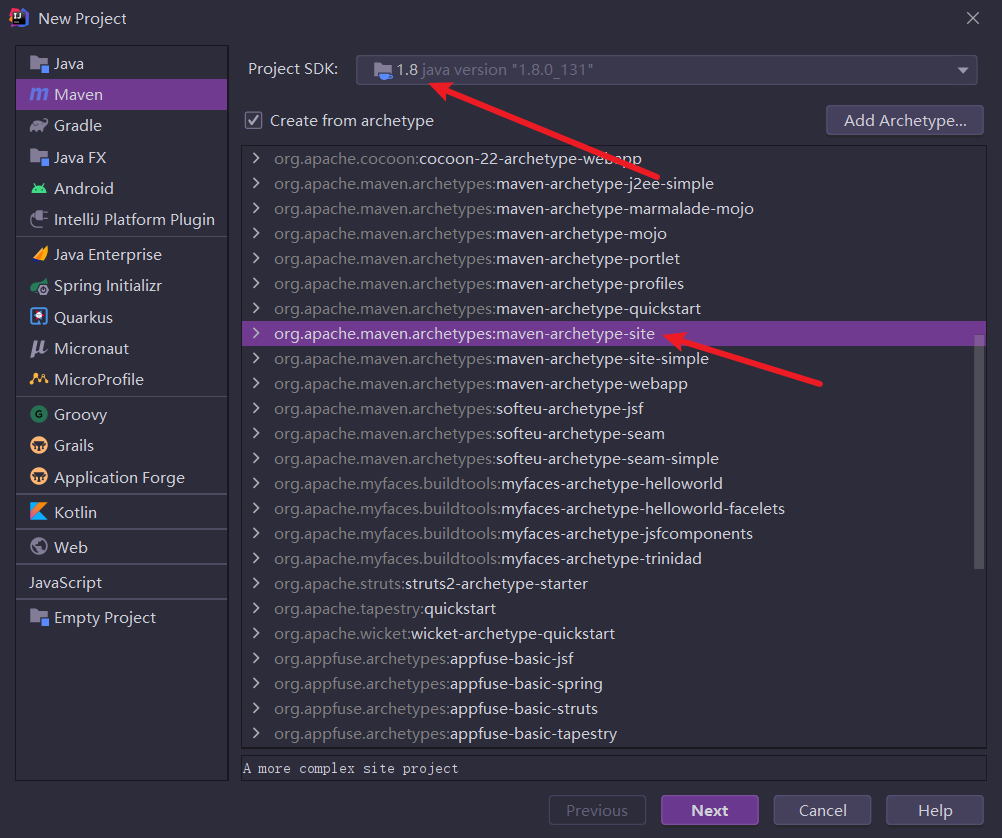Select Java Enterprise generator
1002x838 pixels.
click(x=121, y=254)
